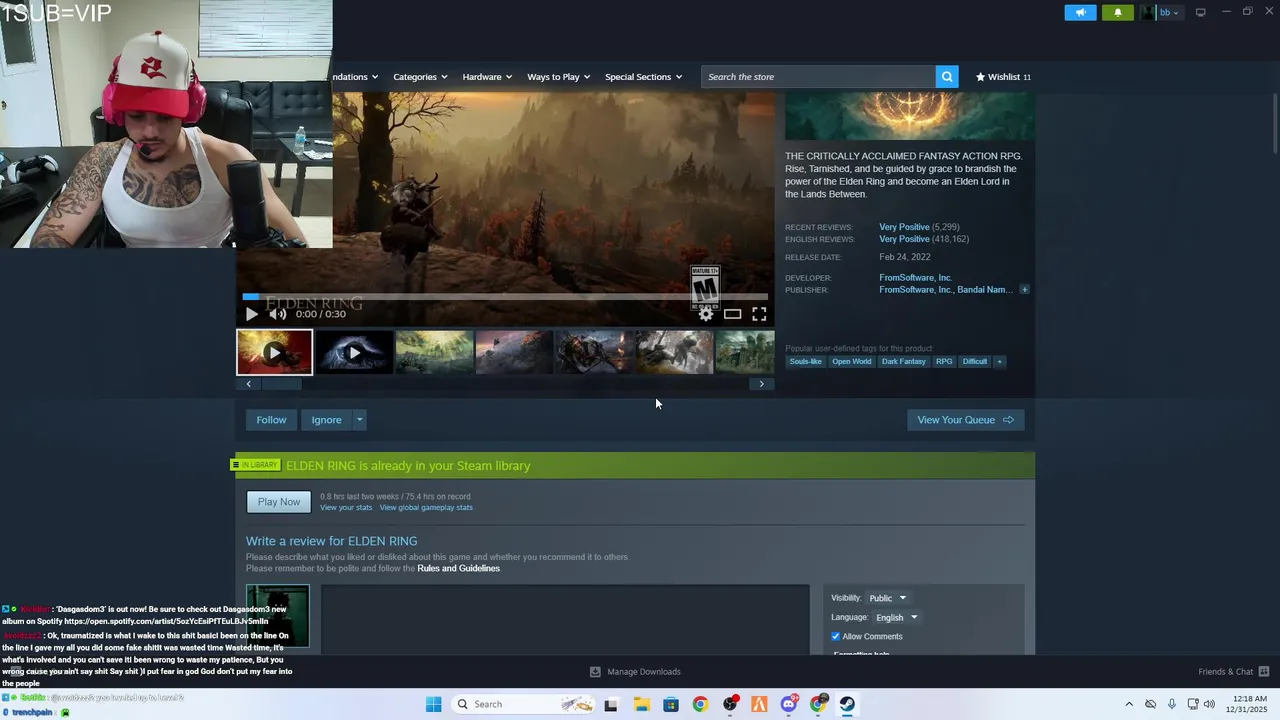Select the Difficult tag
The height and width of the screenshot is (720, 1280).
click(974, 362)
